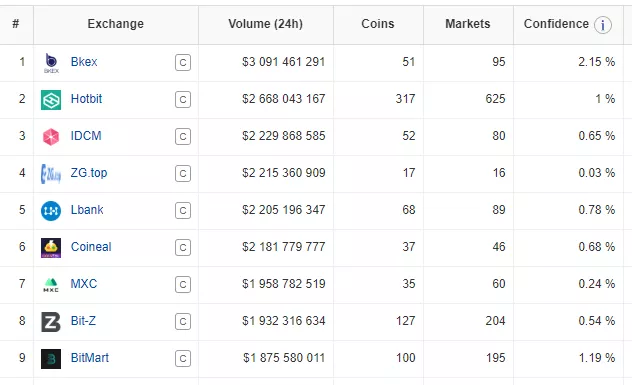The height and width of the screenshot is (385, 632).
Task: Select Bit-Z volume $1 932 316 634
Action: coord(284,321)
